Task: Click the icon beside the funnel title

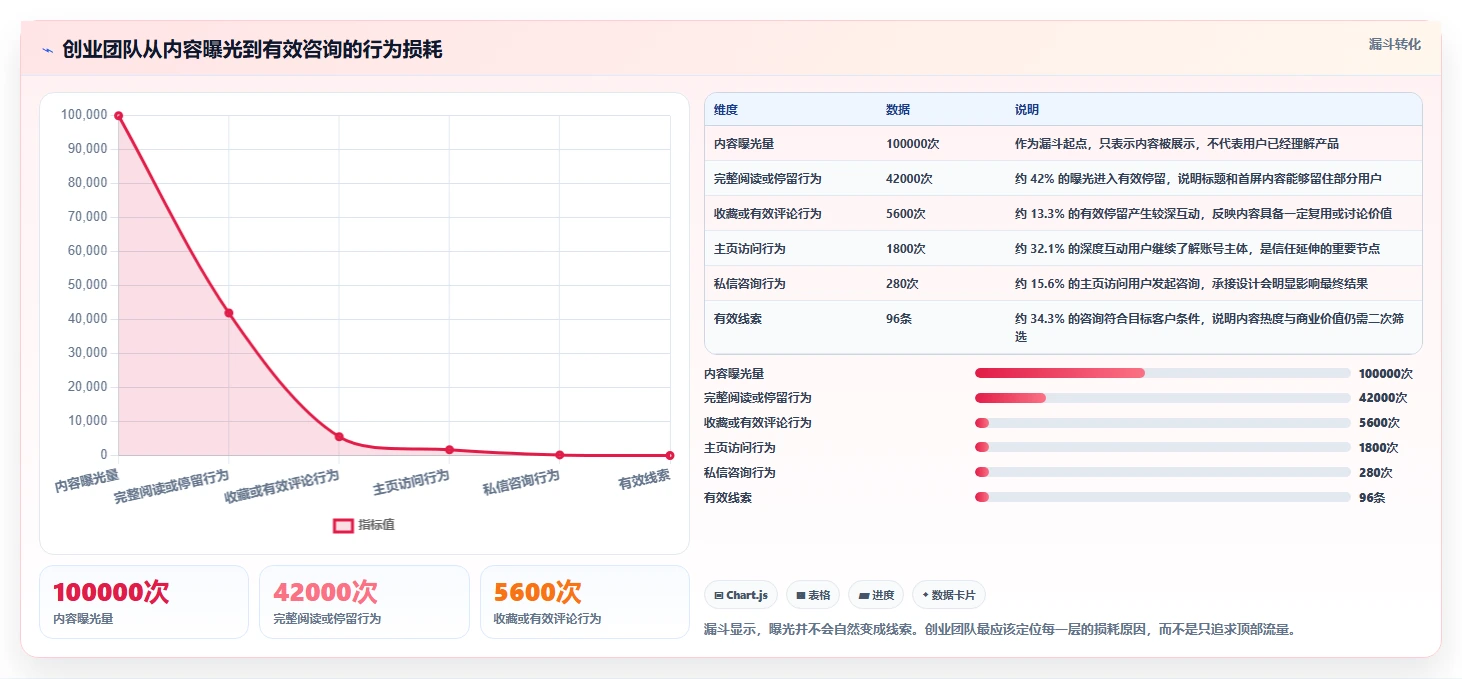Action: (x=47, y=50)
